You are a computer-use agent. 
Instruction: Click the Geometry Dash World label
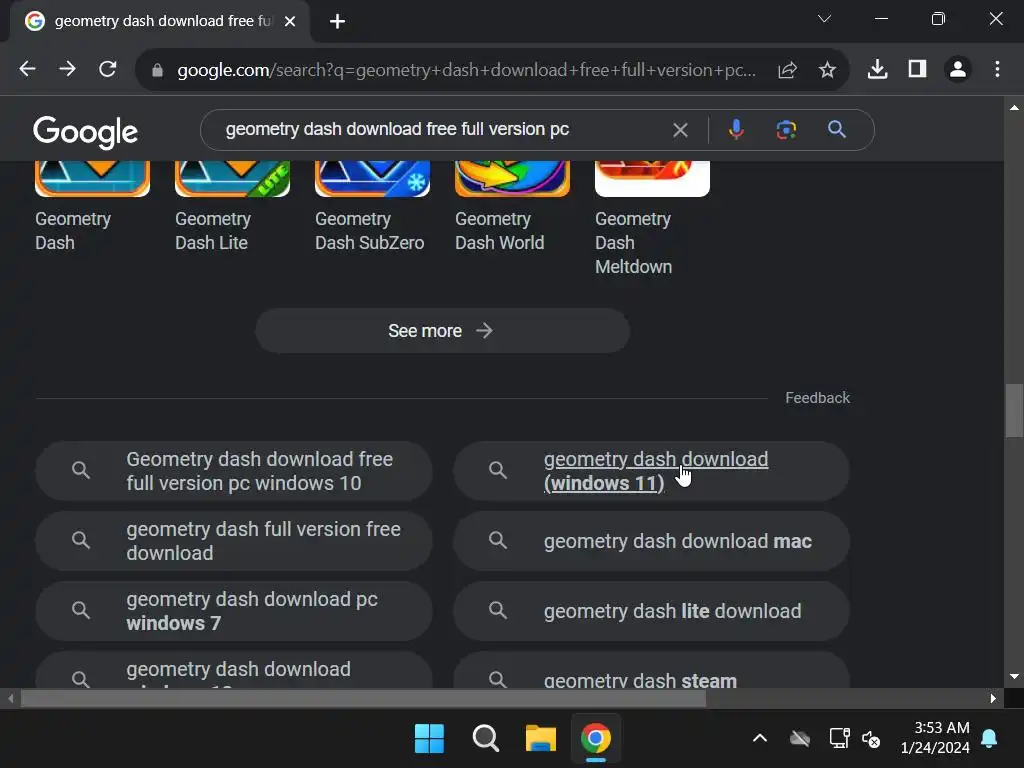500,231
